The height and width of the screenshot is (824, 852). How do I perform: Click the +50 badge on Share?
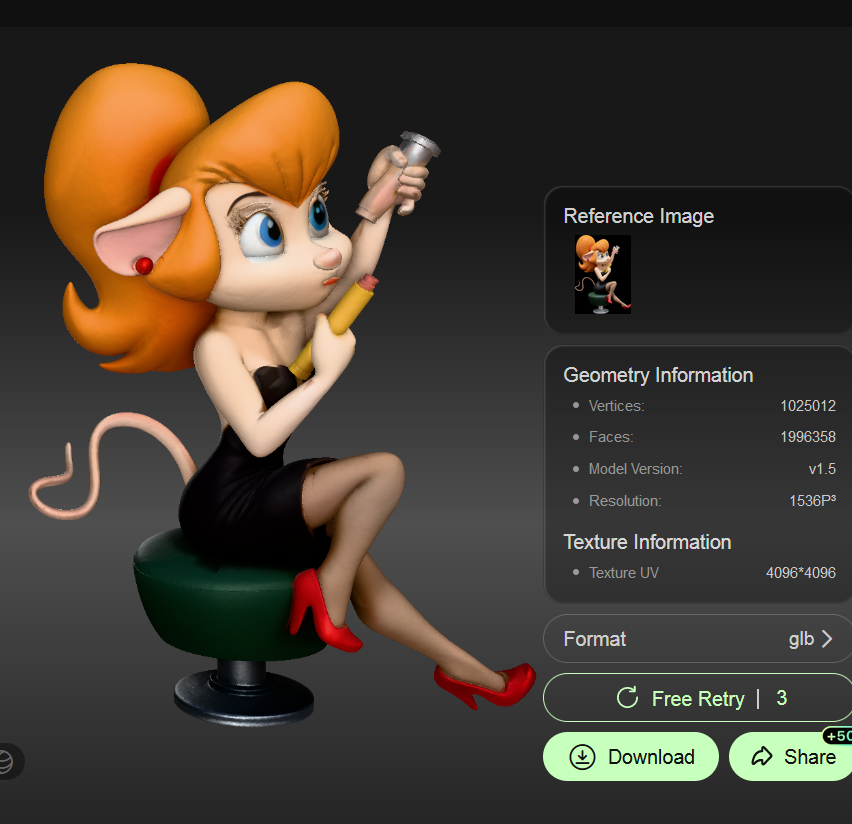coord(838,736)
